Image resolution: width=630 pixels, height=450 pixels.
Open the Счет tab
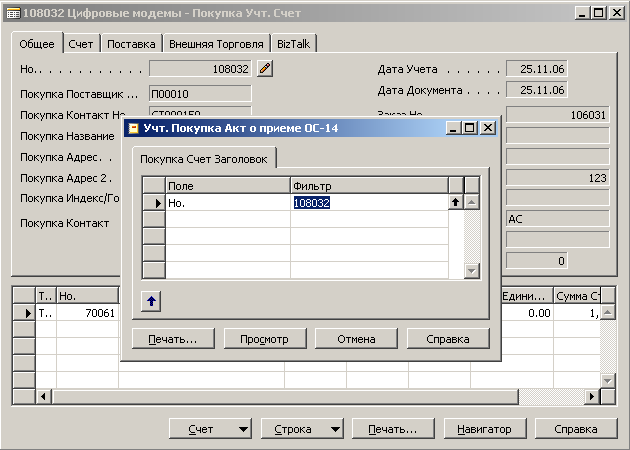[x=81, y=44]
